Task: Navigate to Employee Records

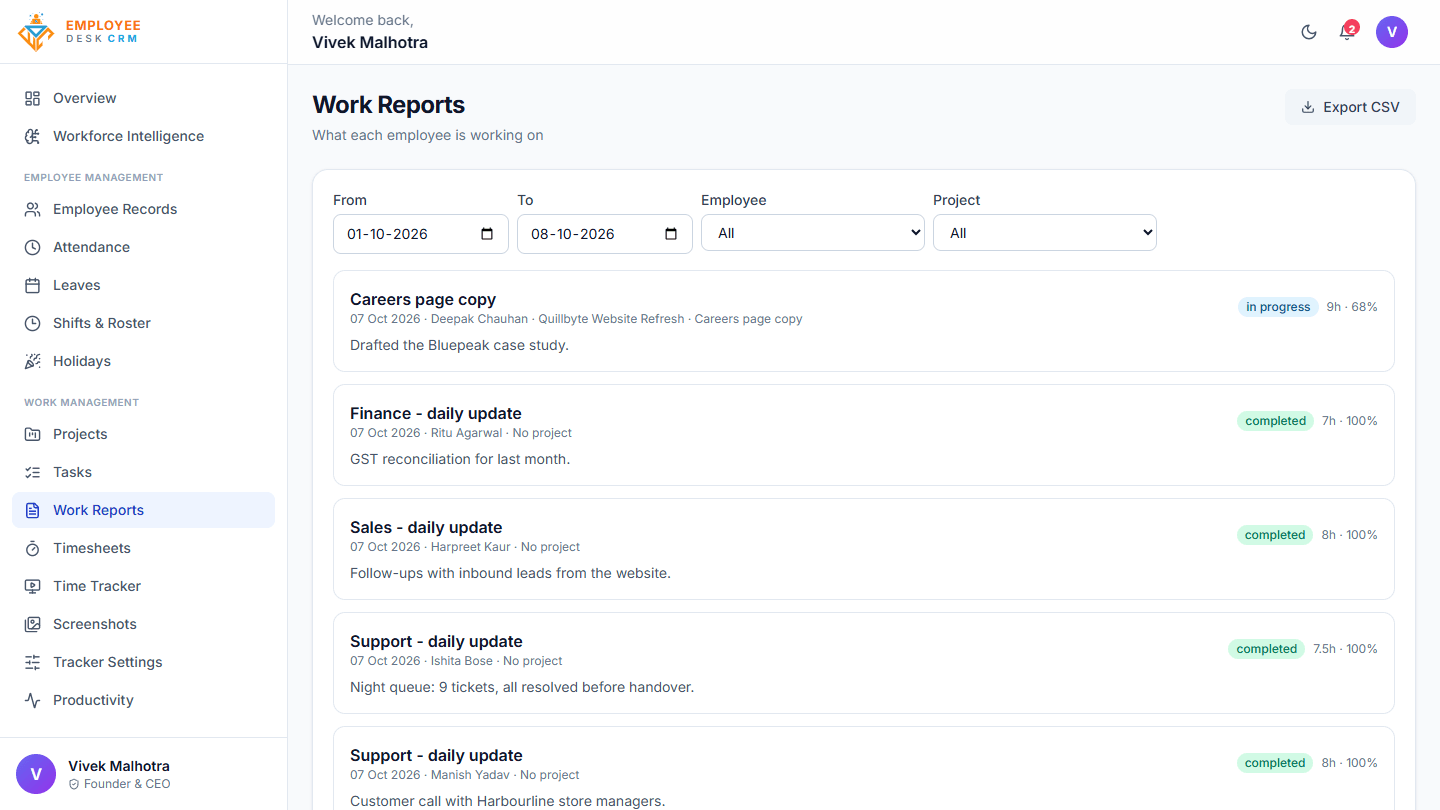Action: 143,209
